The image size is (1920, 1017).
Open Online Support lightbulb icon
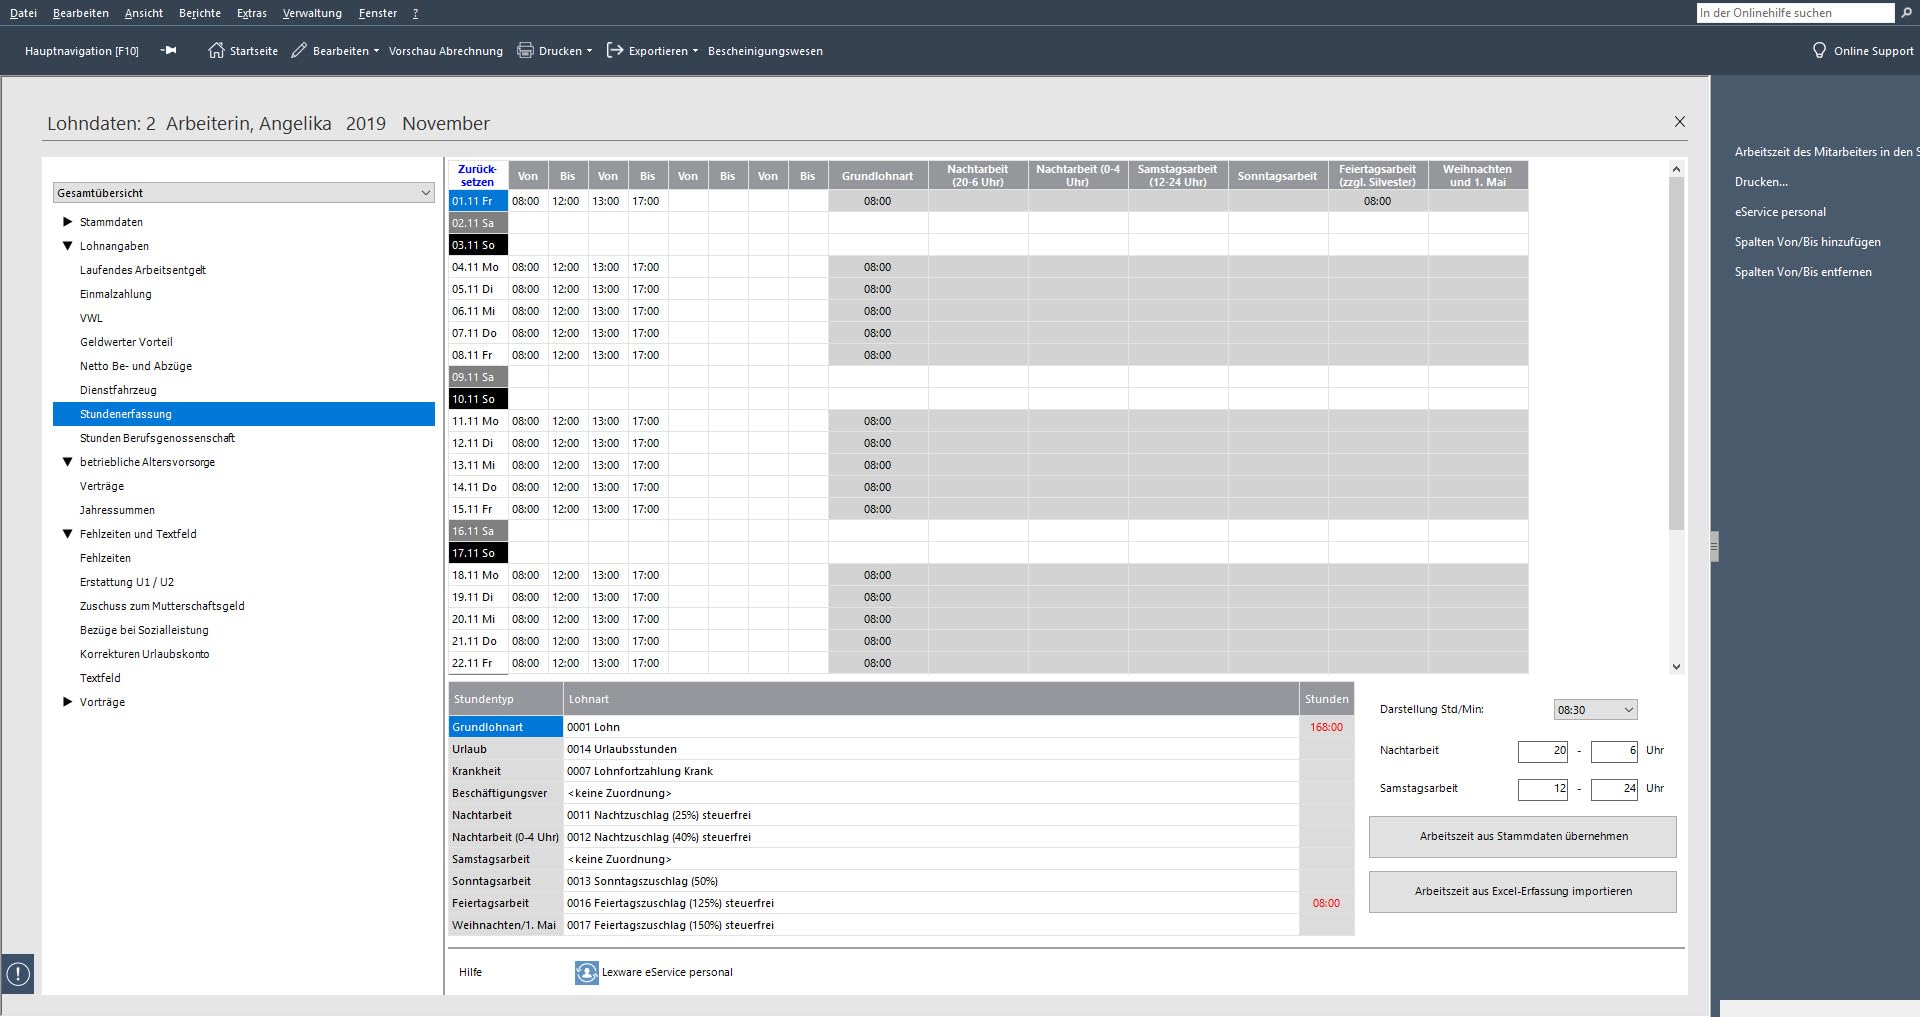coord(1819,50)
